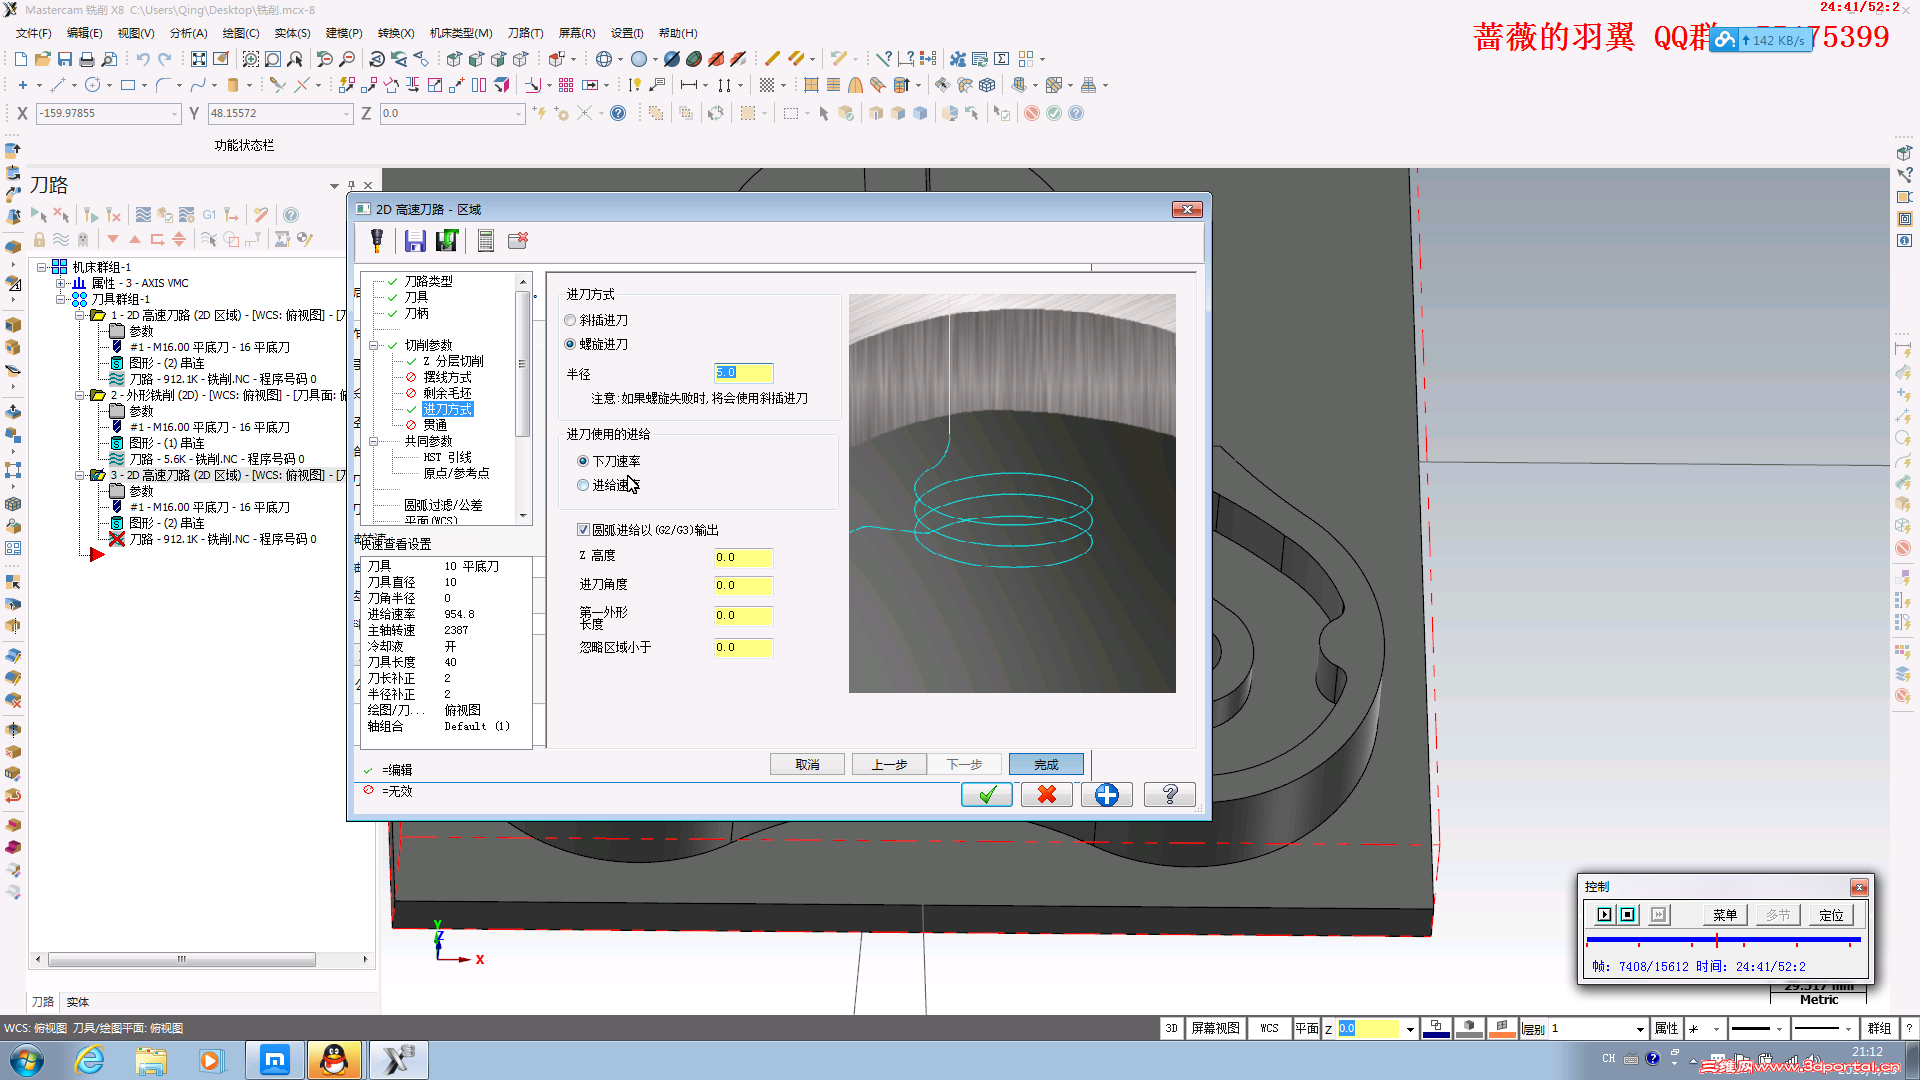Click the Fit to screen icon
Image resolution: width=1920 pixels, height=1080 pixels.
click(x=199, y=59)
